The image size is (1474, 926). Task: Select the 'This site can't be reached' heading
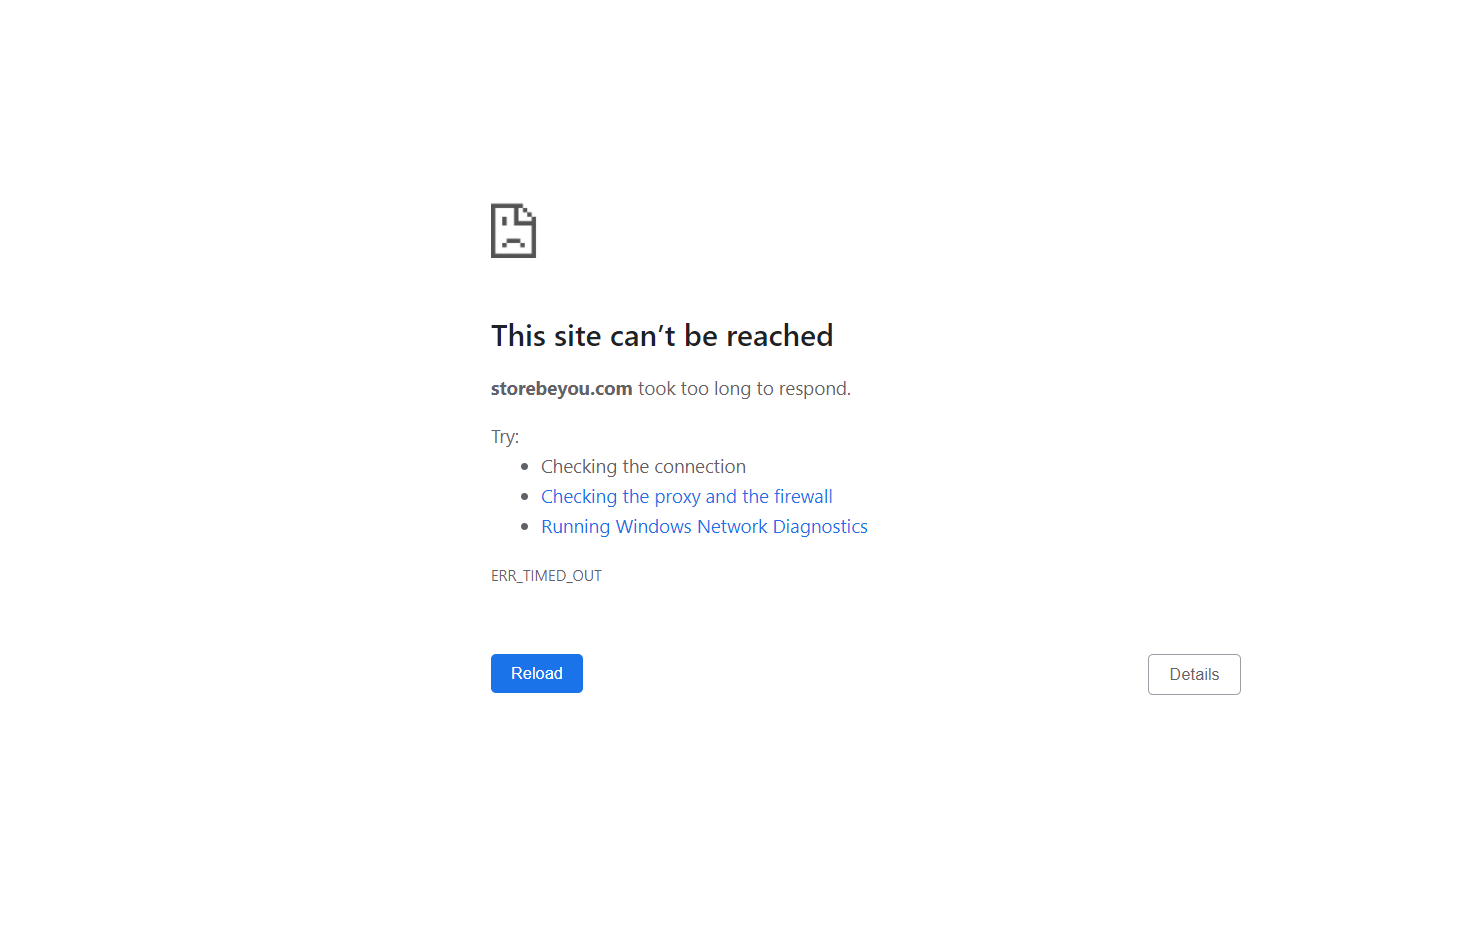[662, 335]
